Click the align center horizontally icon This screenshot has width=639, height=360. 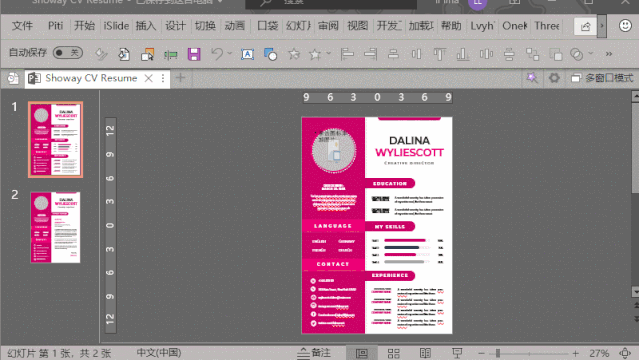click(393, 54)
